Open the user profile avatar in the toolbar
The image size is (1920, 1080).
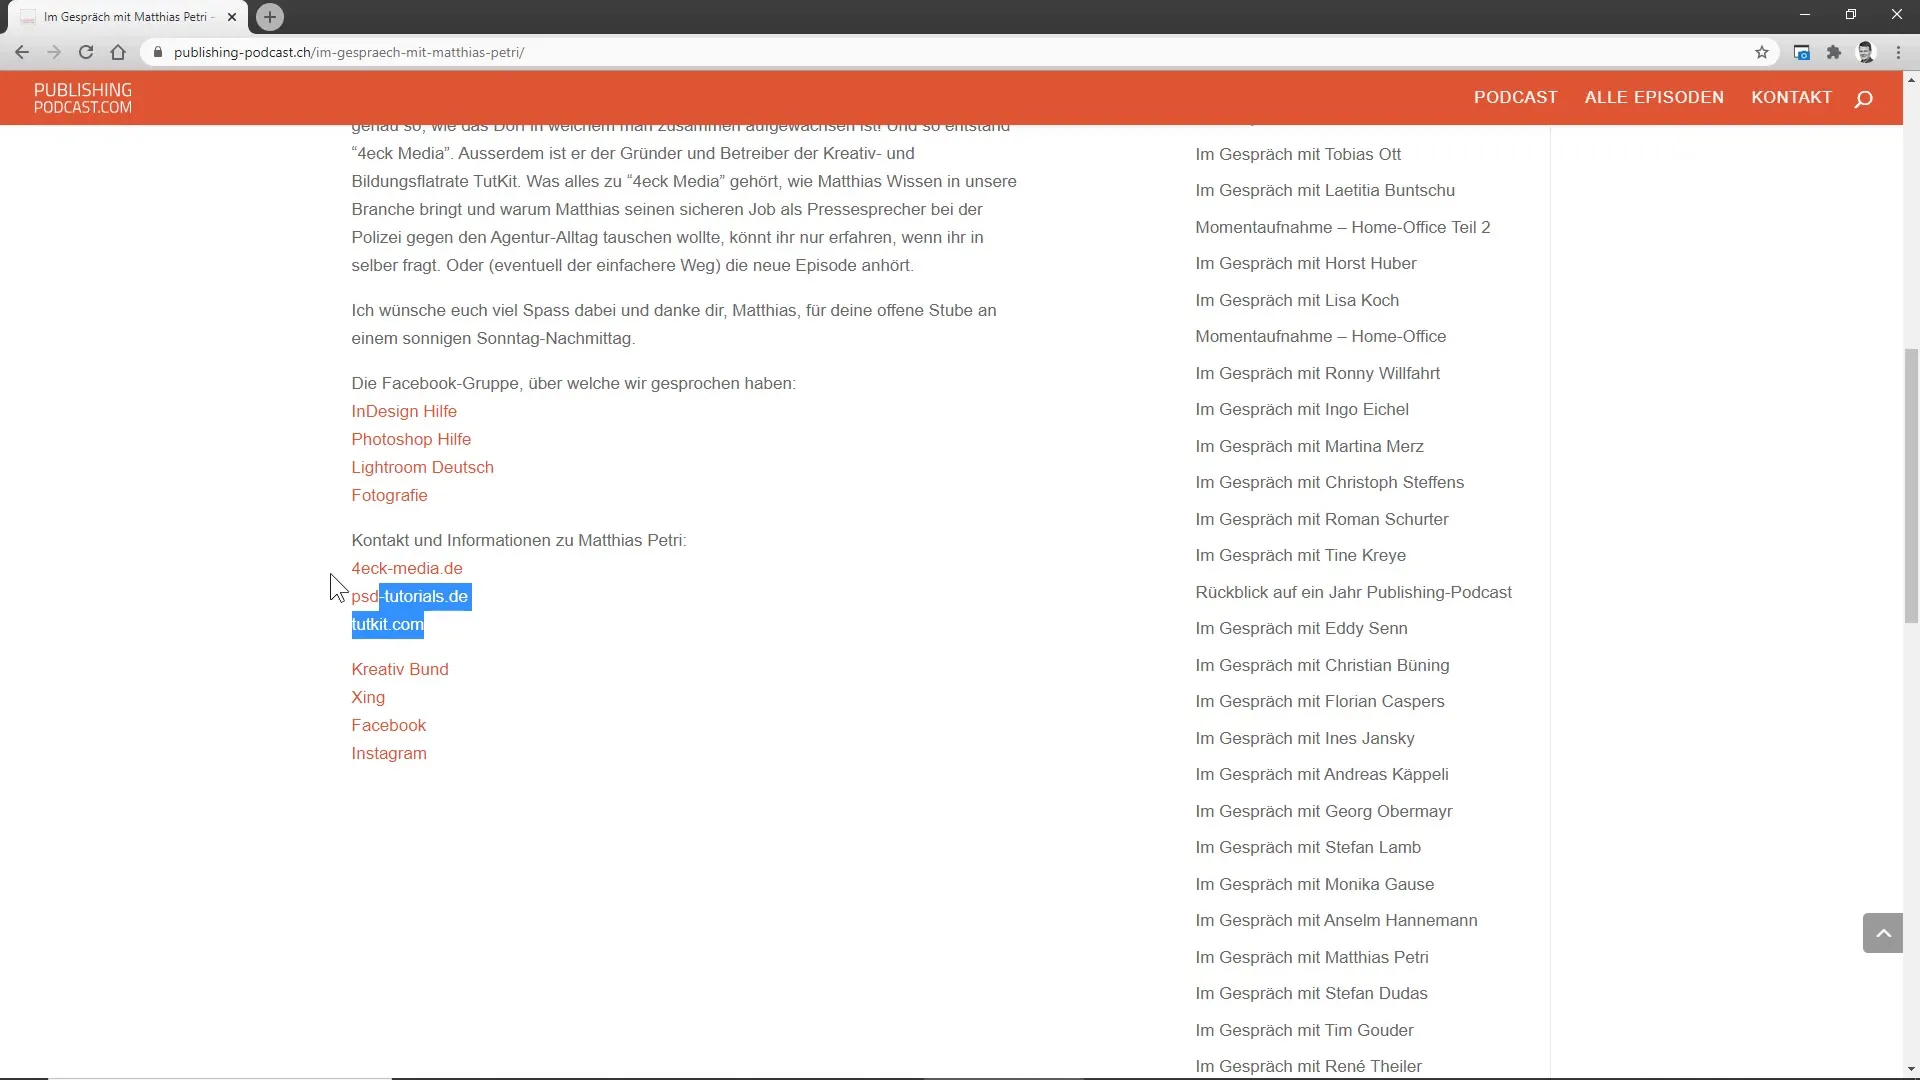click(x=1866, y=52)
